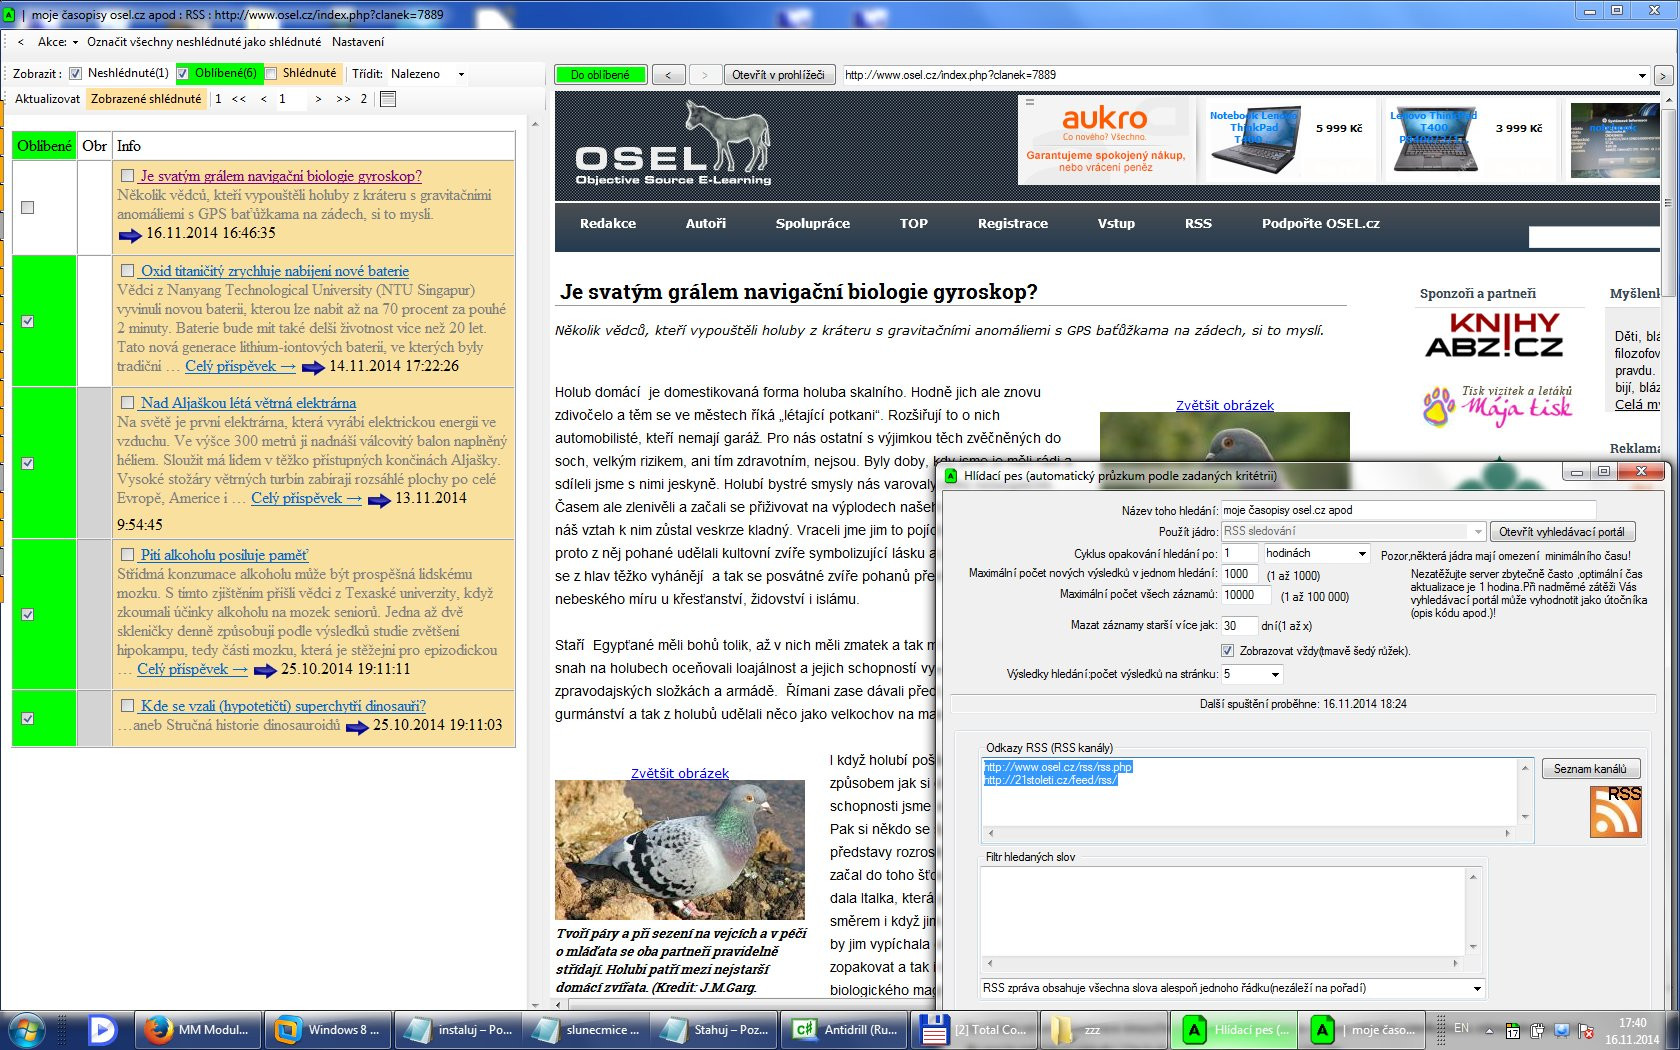
Task: Open the Třídit Nalezeno dropdown
Action: click(x=428, y=74)
